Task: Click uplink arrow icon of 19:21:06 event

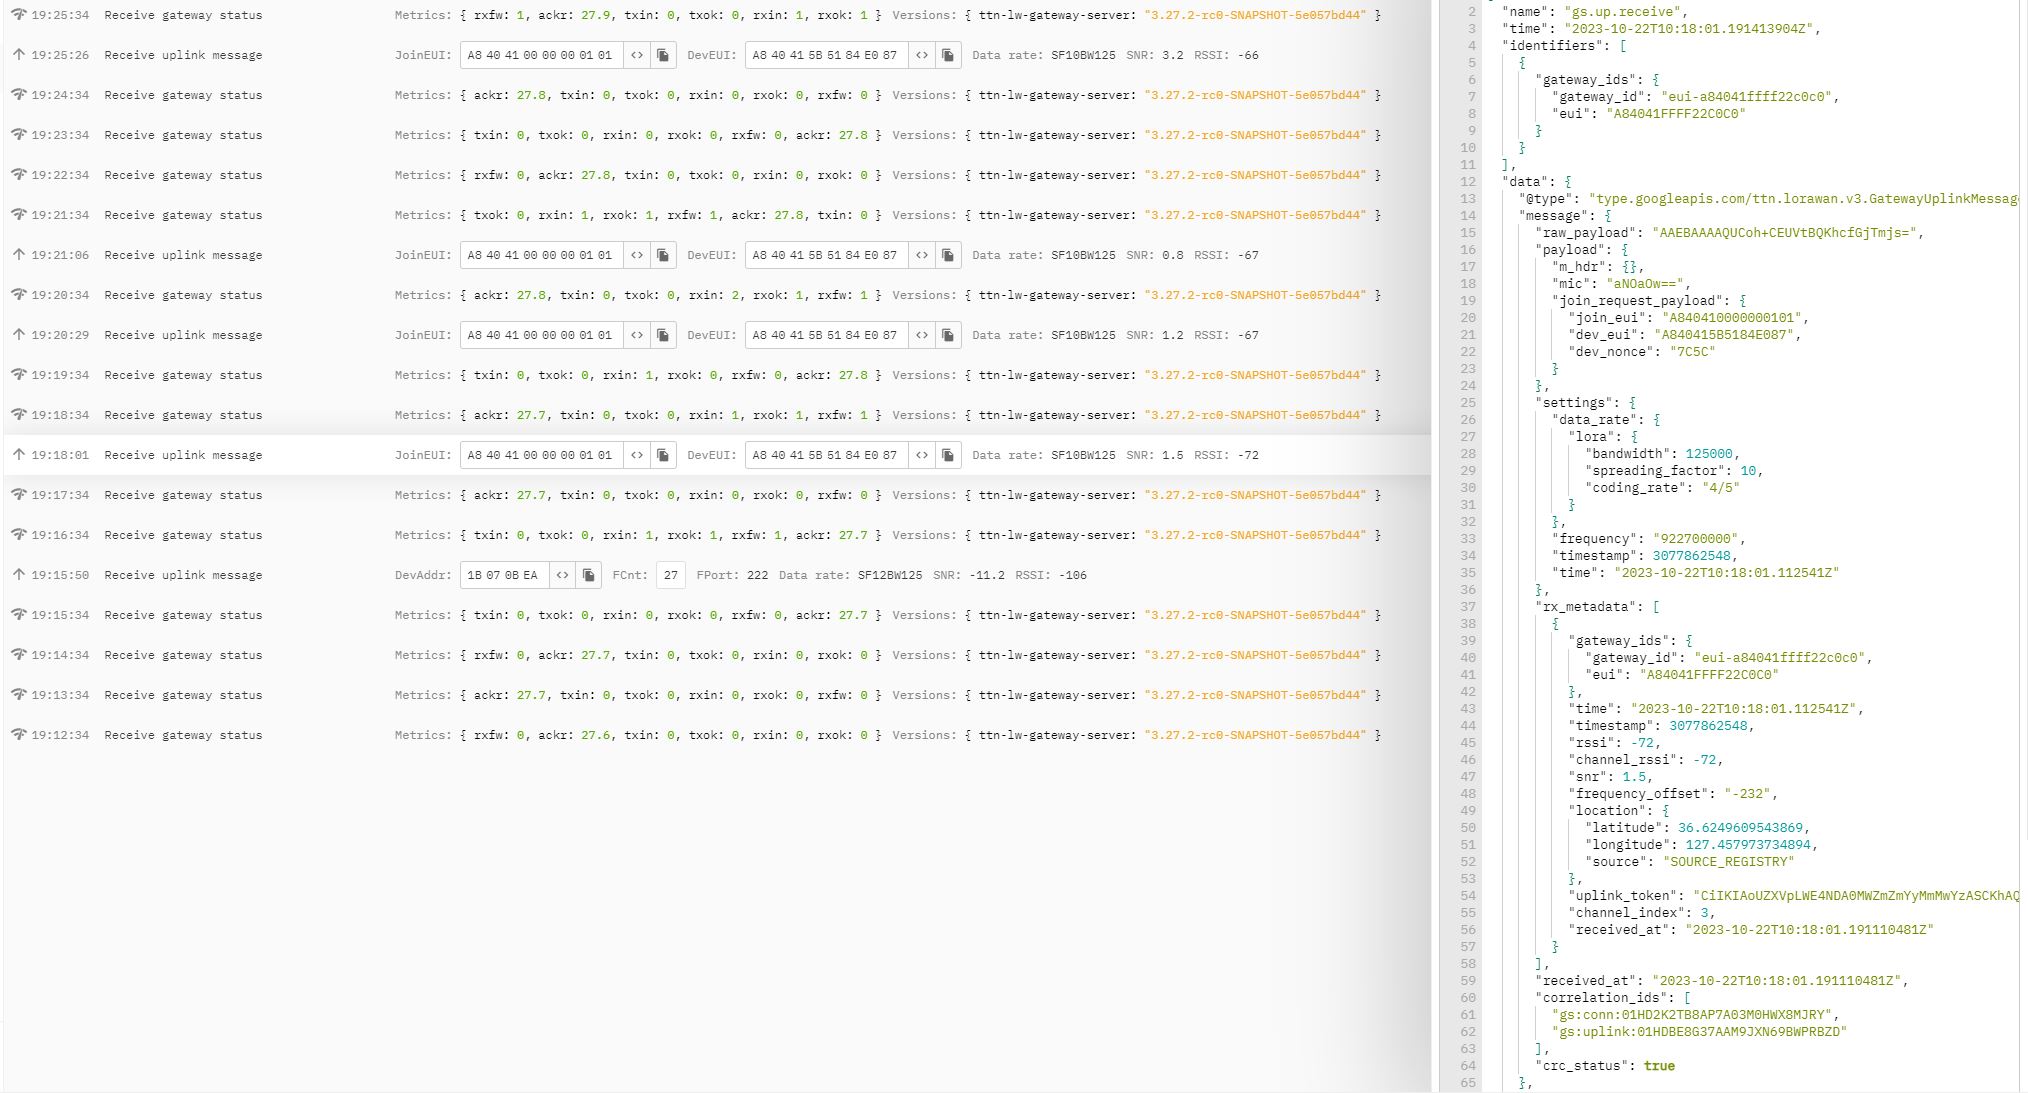Action: tap(18, 255)
